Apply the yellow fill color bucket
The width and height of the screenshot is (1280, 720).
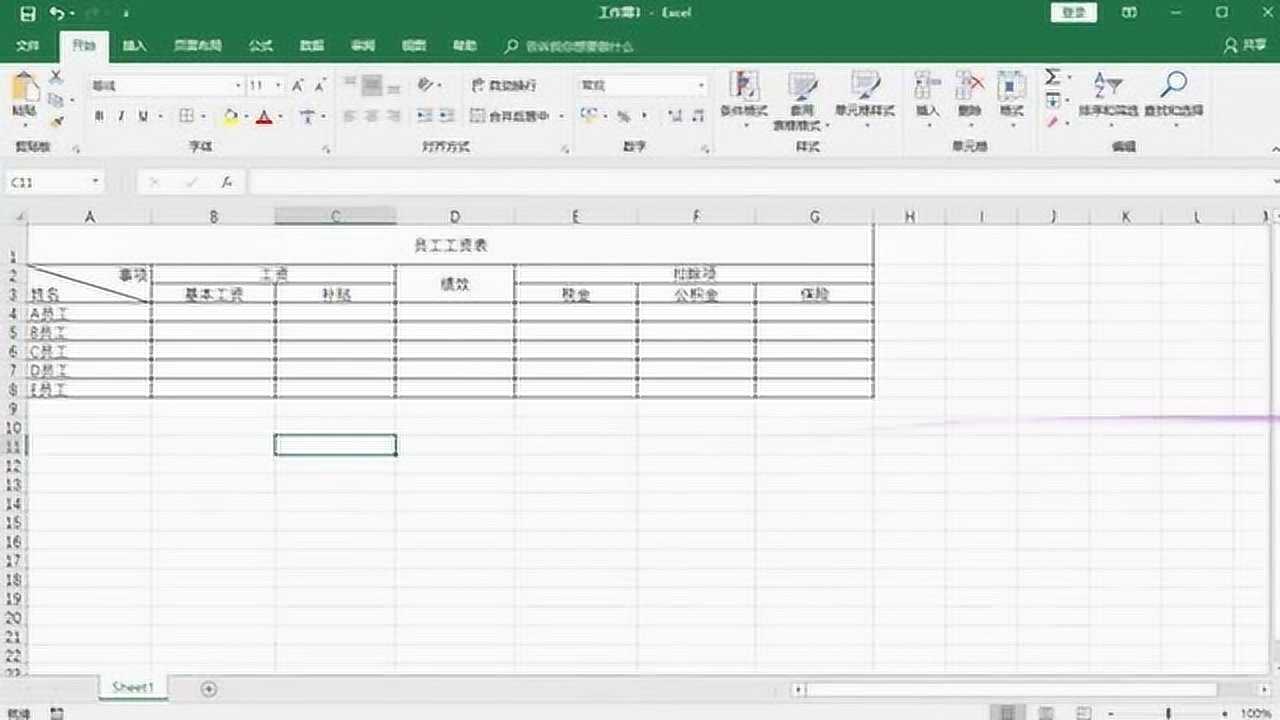click(x=231, y=117)
